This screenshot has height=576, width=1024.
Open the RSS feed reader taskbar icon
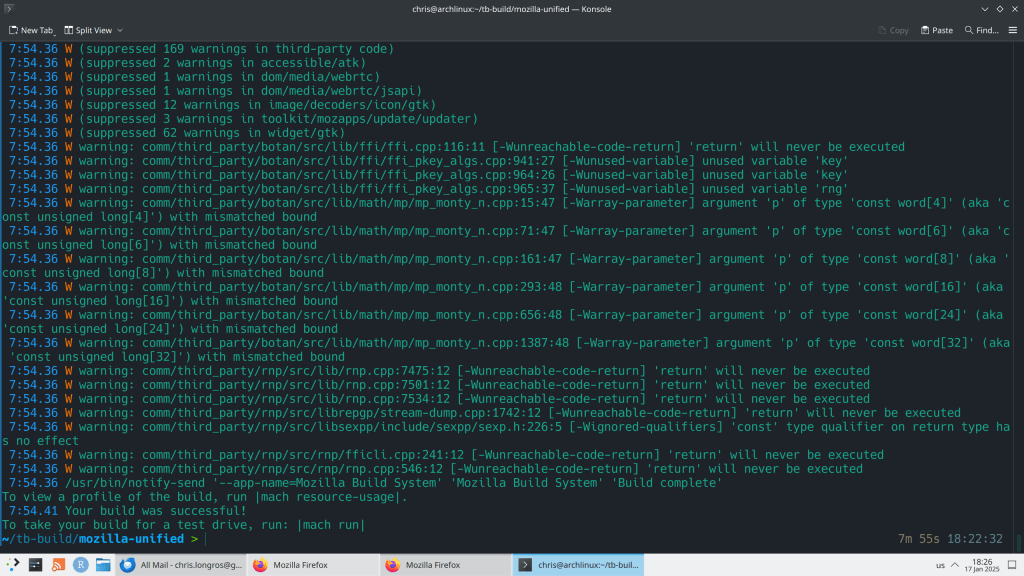click(57, 565)
